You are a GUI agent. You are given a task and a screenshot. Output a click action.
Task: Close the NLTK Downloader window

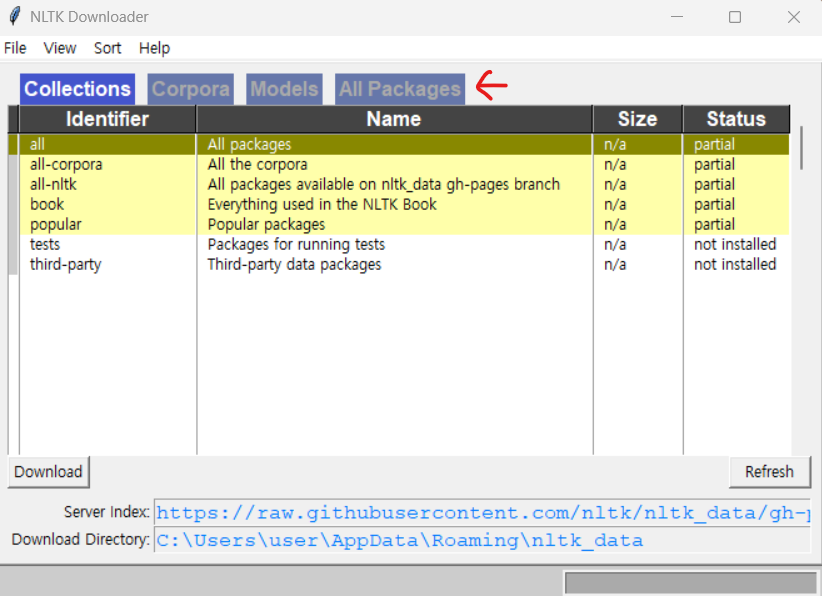point(794,17)
